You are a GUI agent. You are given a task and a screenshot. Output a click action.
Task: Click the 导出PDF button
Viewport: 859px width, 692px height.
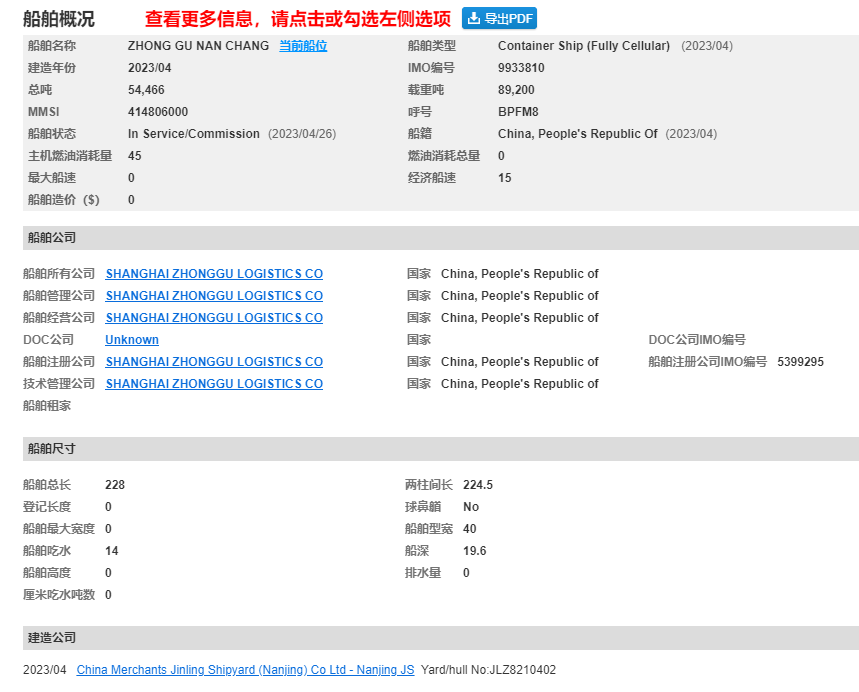coord(499,18)
